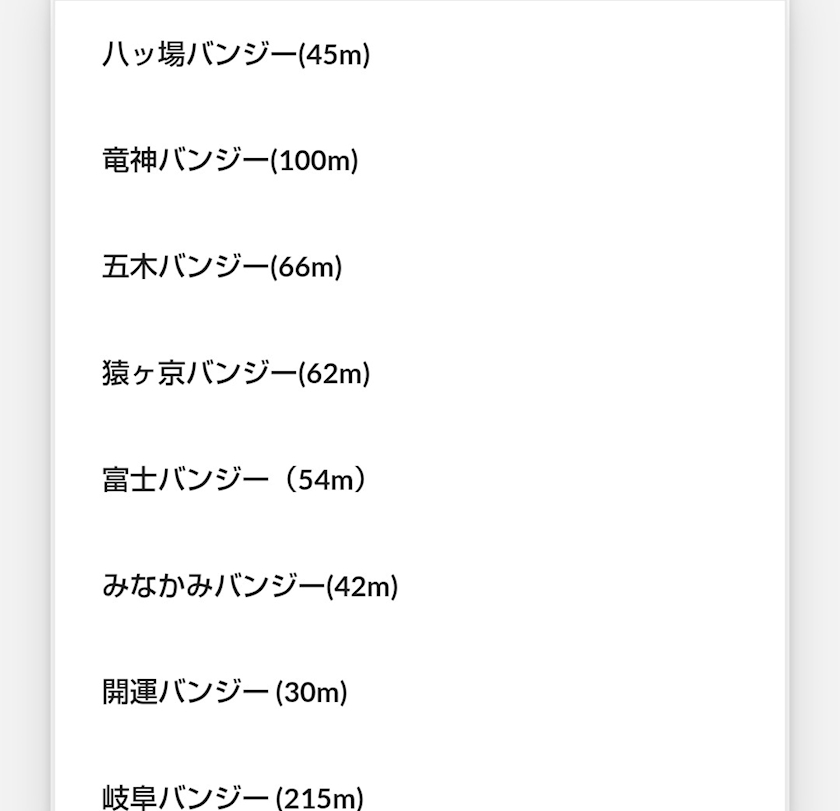Choose the 富士バンジー（54m）option

pos(236,479)
